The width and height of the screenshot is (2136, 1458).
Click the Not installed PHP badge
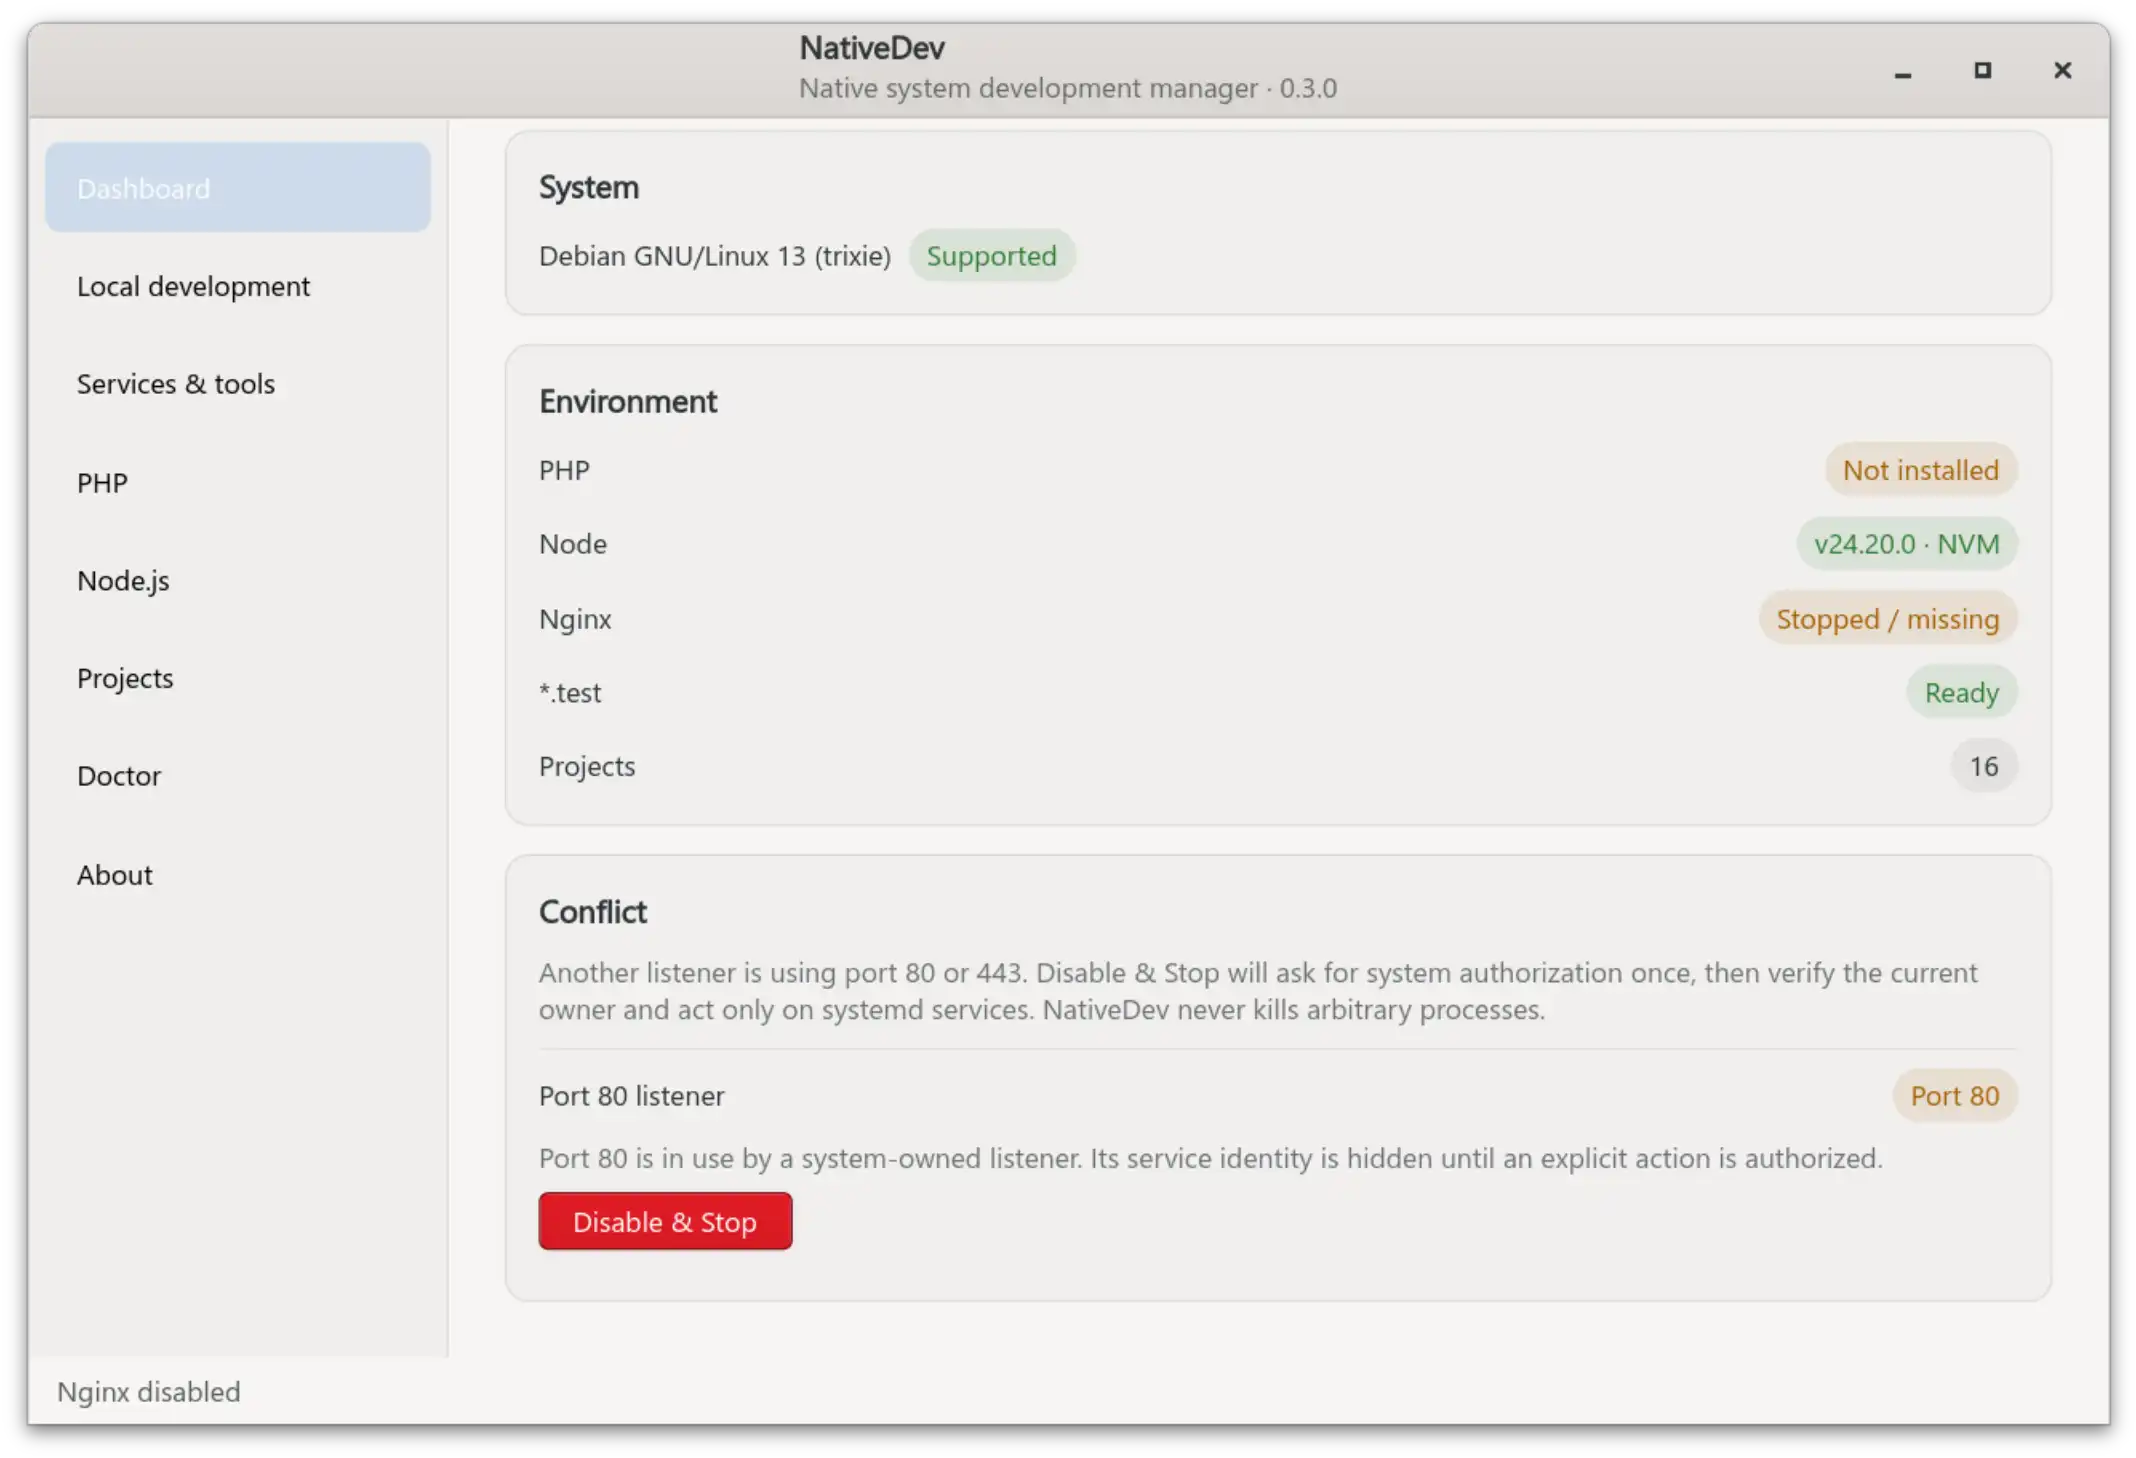click(x=1921, y=470)
